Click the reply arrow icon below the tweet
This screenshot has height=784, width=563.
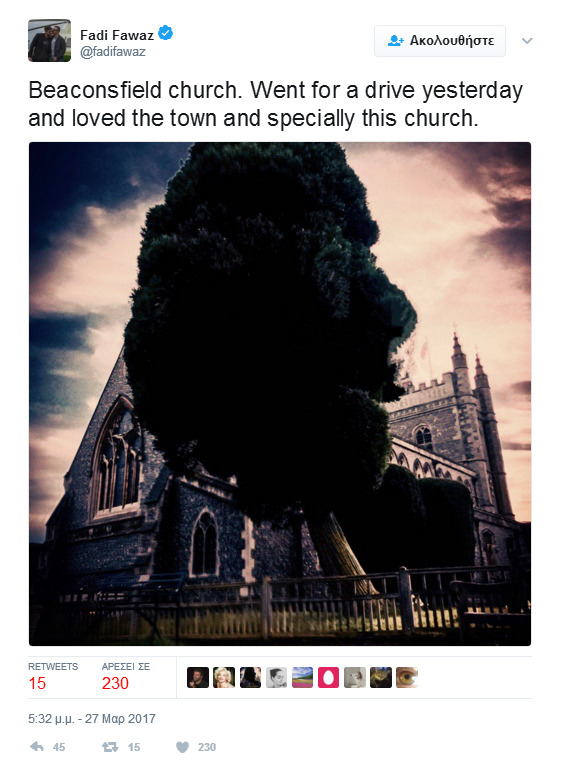(x=37, y=746)
